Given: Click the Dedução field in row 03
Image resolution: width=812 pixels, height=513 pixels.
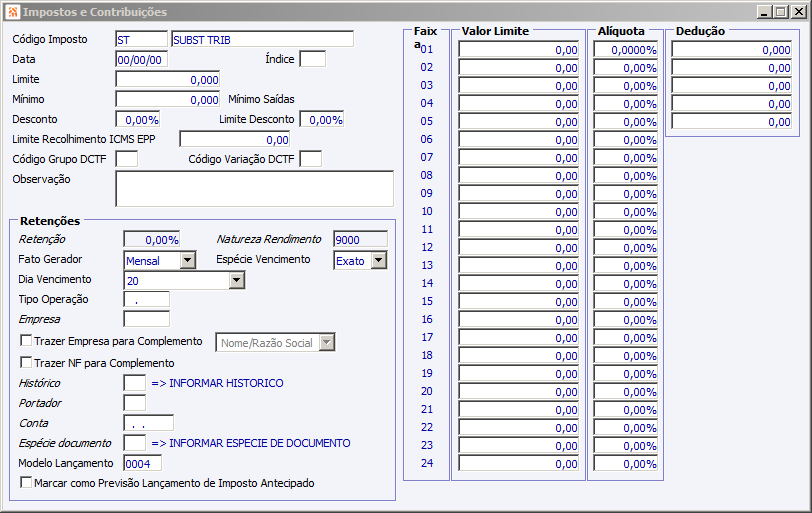Looking at the screenshot, I should 732,85.
